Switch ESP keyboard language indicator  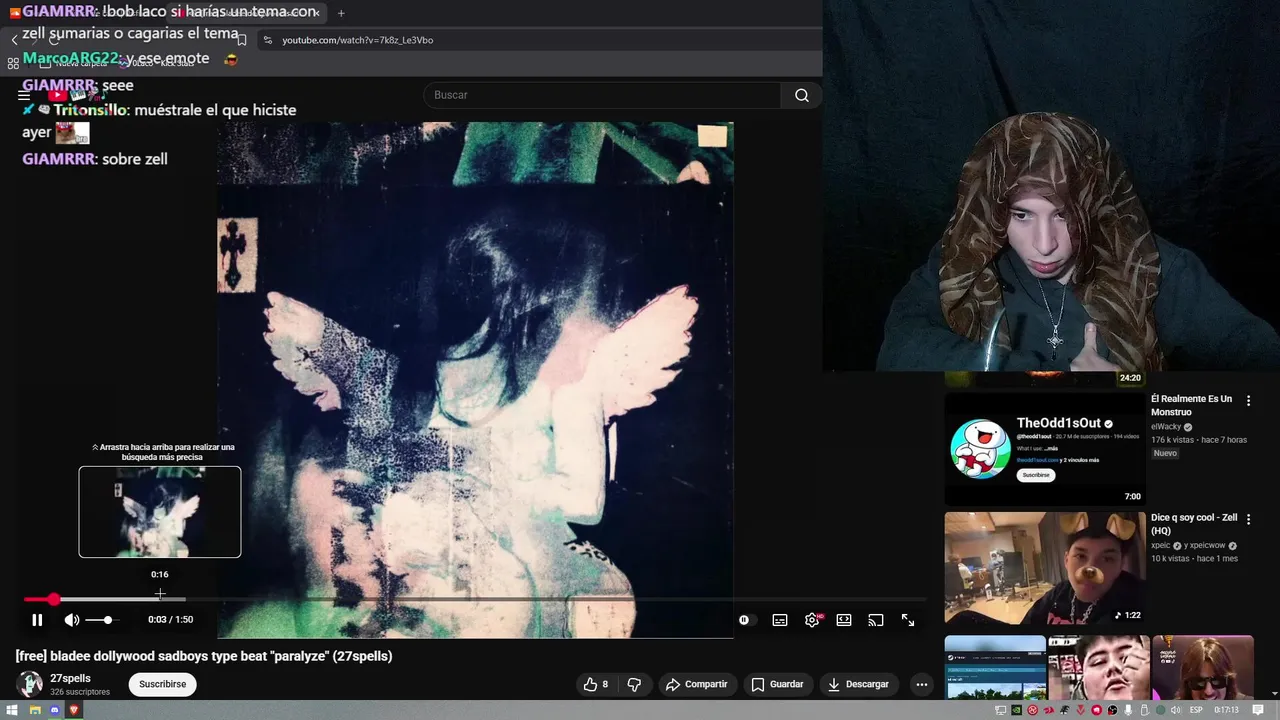pyautogui.click(x=1196, y=710)
